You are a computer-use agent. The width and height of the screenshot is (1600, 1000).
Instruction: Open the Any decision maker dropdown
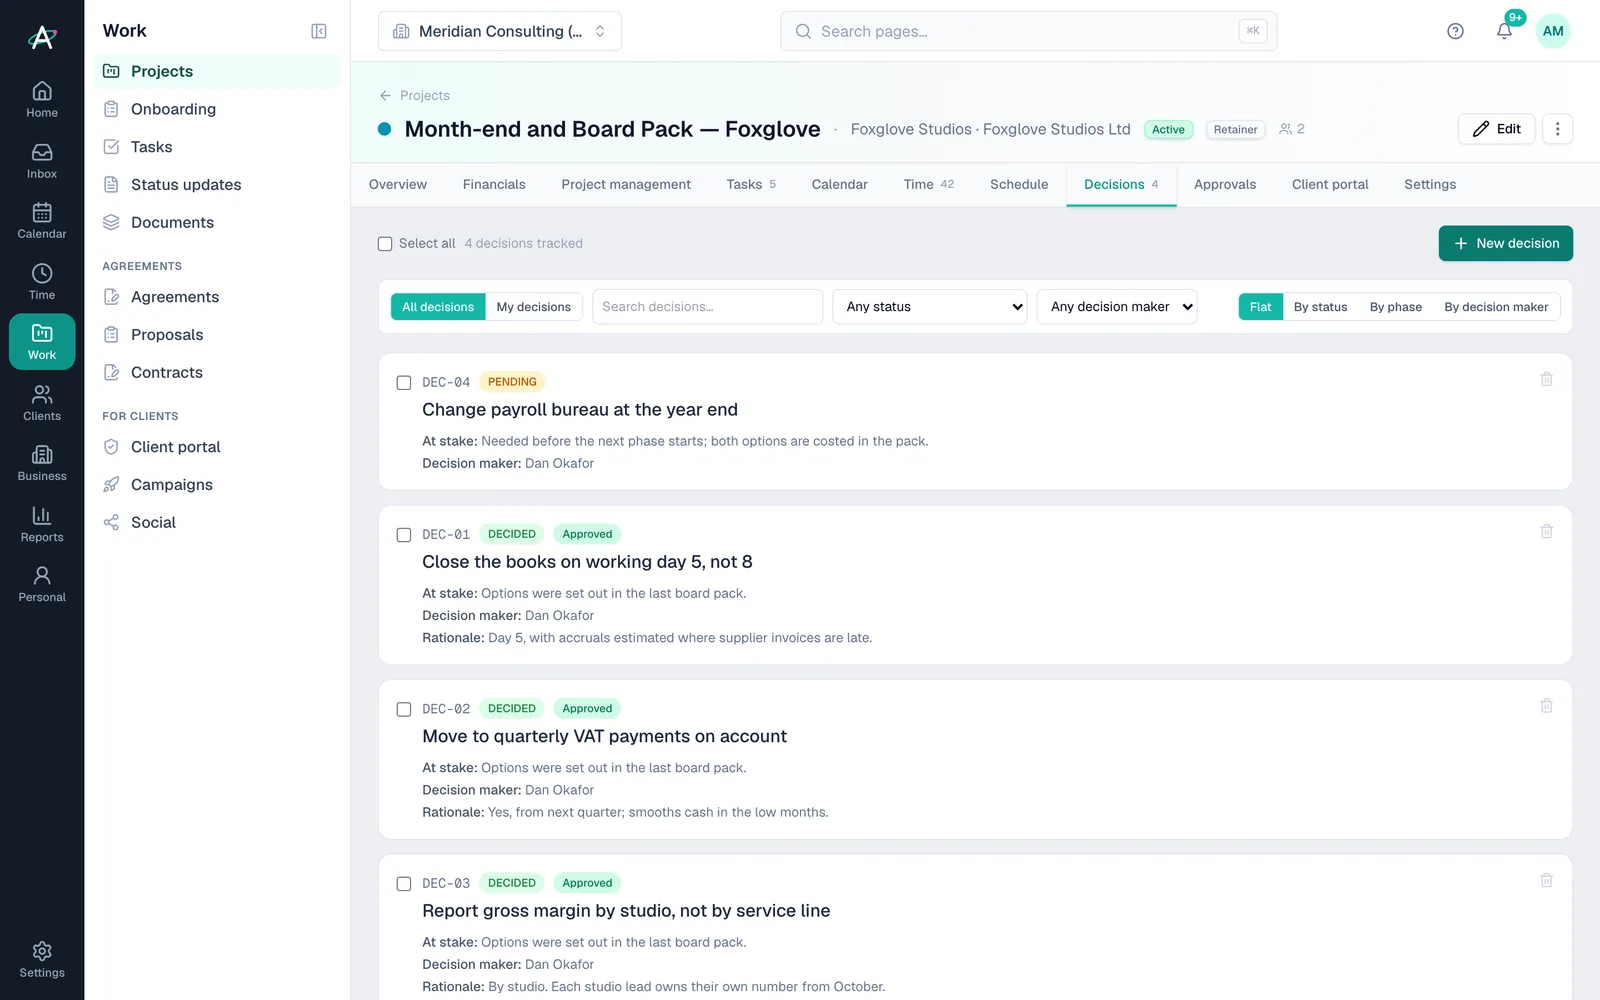(x=1117, y=307)
